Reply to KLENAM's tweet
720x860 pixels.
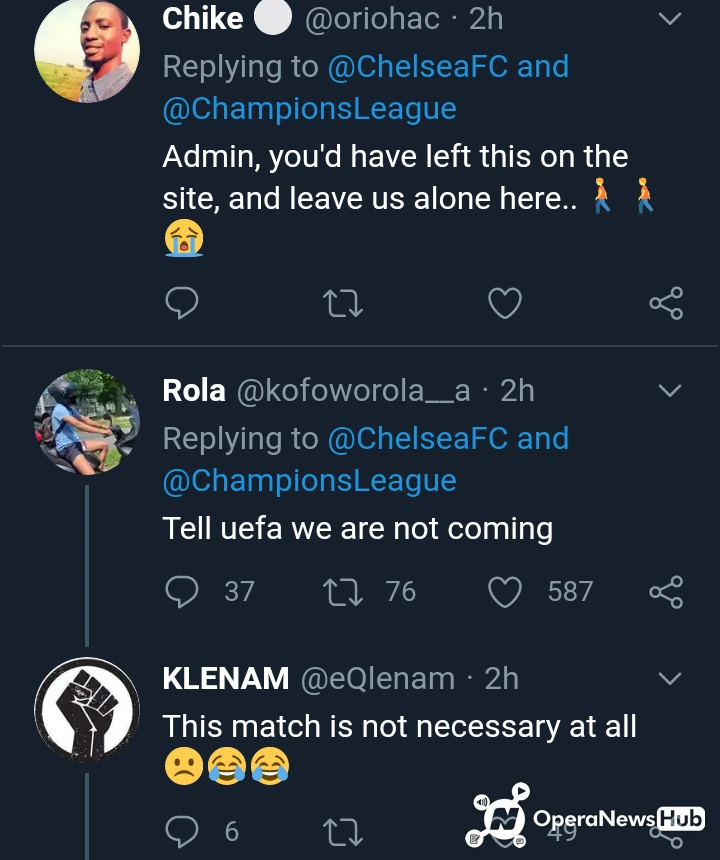tap(181, 830)
